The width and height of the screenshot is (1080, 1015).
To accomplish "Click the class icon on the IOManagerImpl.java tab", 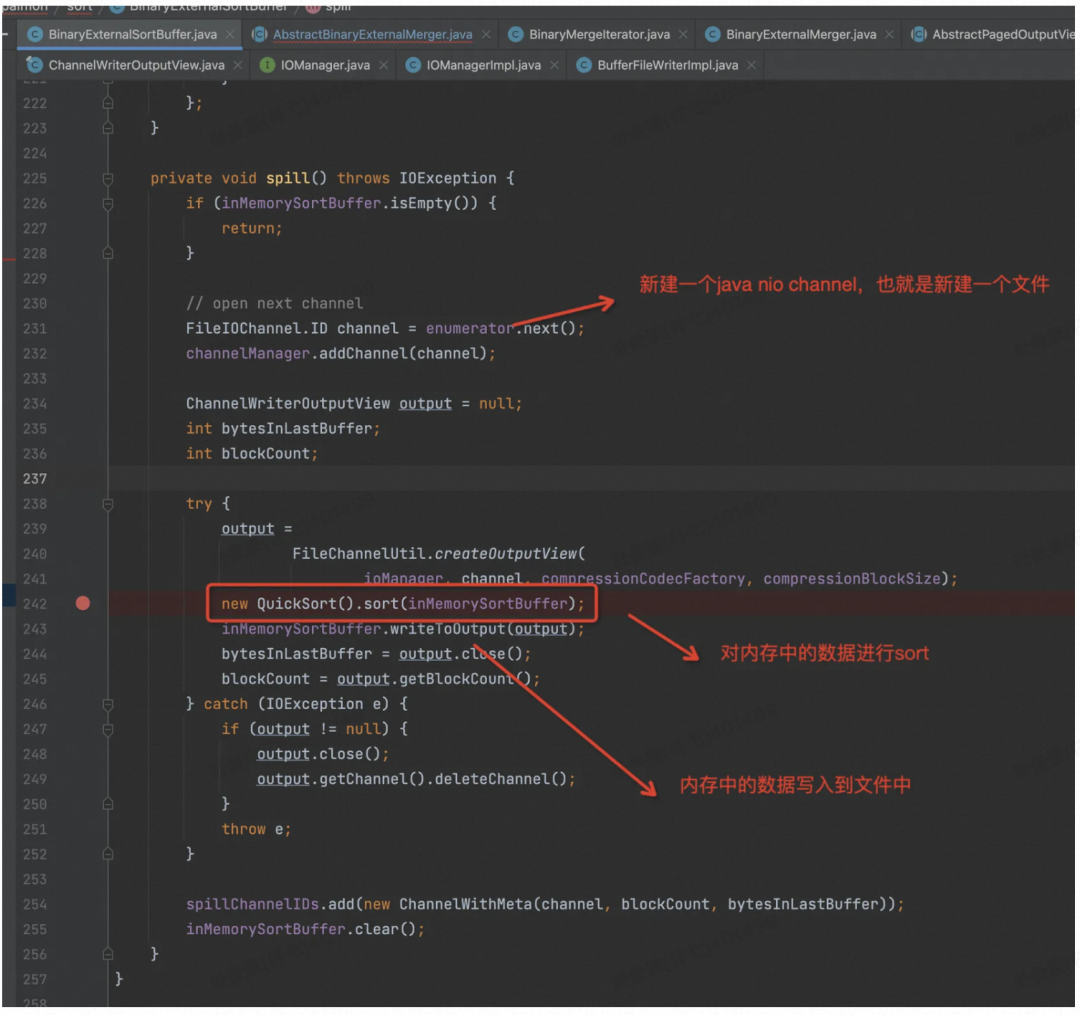I will [412, 65].
